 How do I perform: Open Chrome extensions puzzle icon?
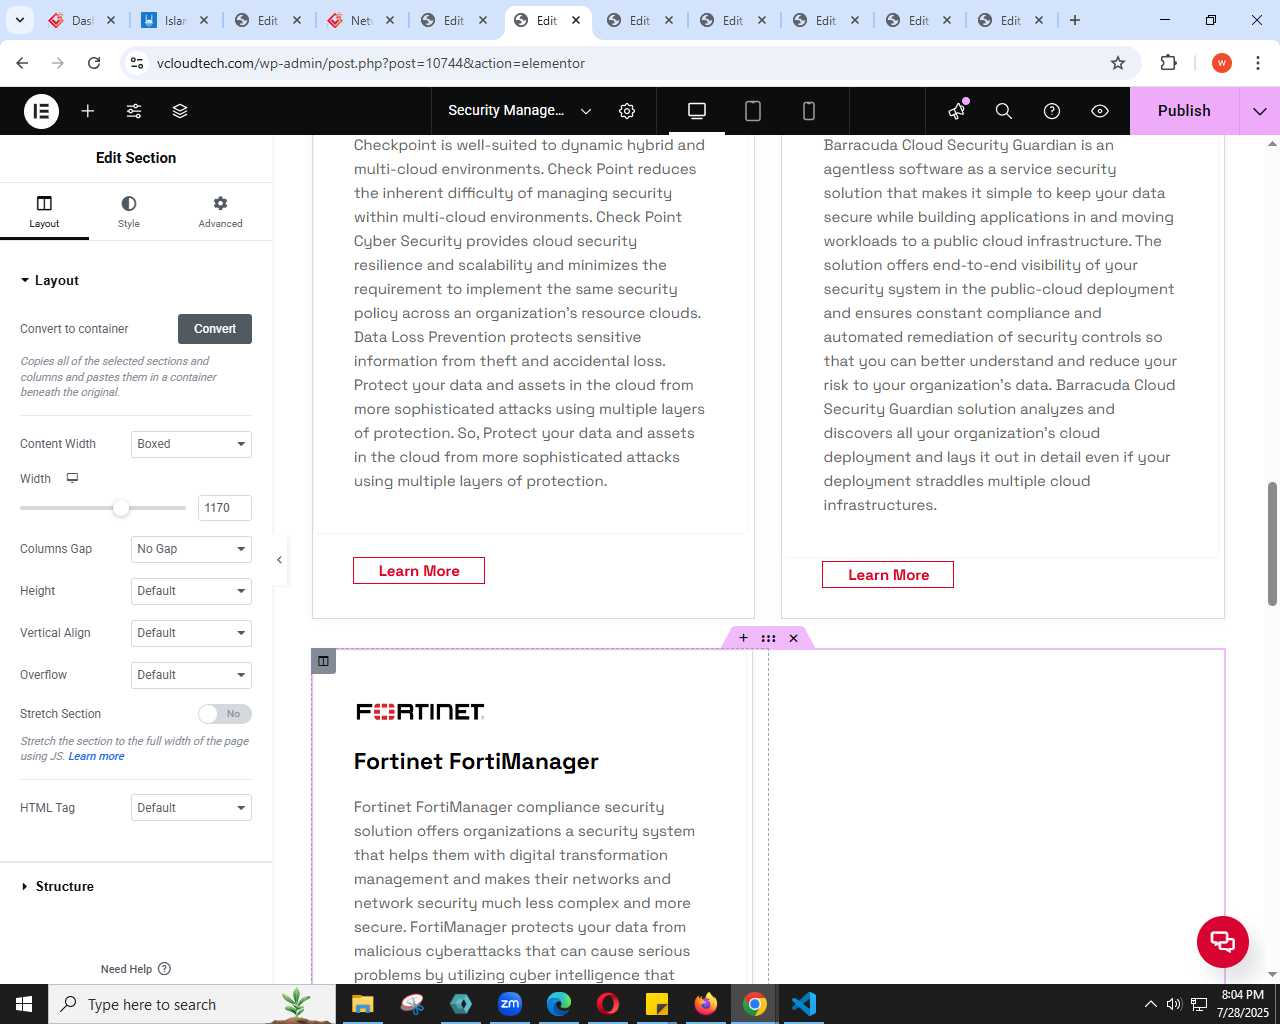tap(1168, 63)
